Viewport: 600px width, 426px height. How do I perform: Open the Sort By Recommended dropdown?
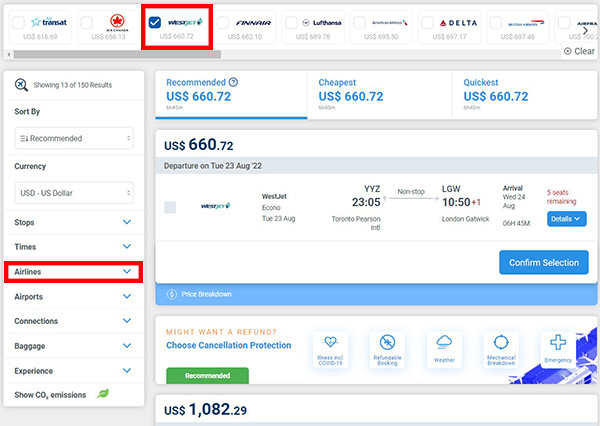[x=74, y=138]
